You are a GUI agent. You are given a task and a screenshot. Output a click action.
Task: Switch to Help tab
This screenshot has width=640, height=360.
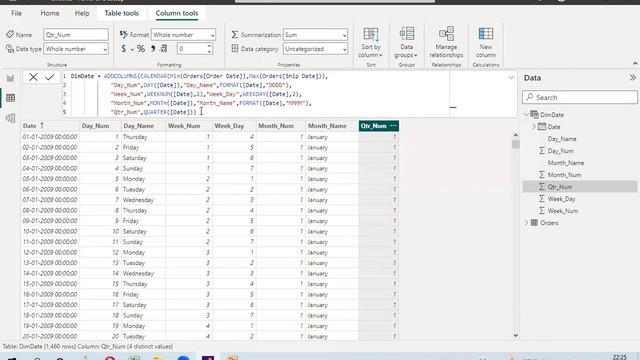pyautogui.click(x=82, y=13)
